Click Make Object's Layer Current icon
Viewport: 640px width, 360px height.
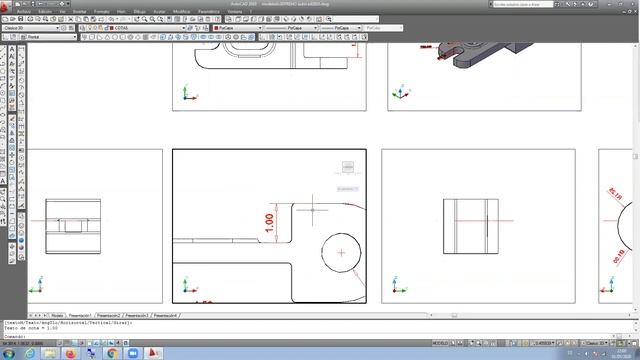[x=190, y=28]
